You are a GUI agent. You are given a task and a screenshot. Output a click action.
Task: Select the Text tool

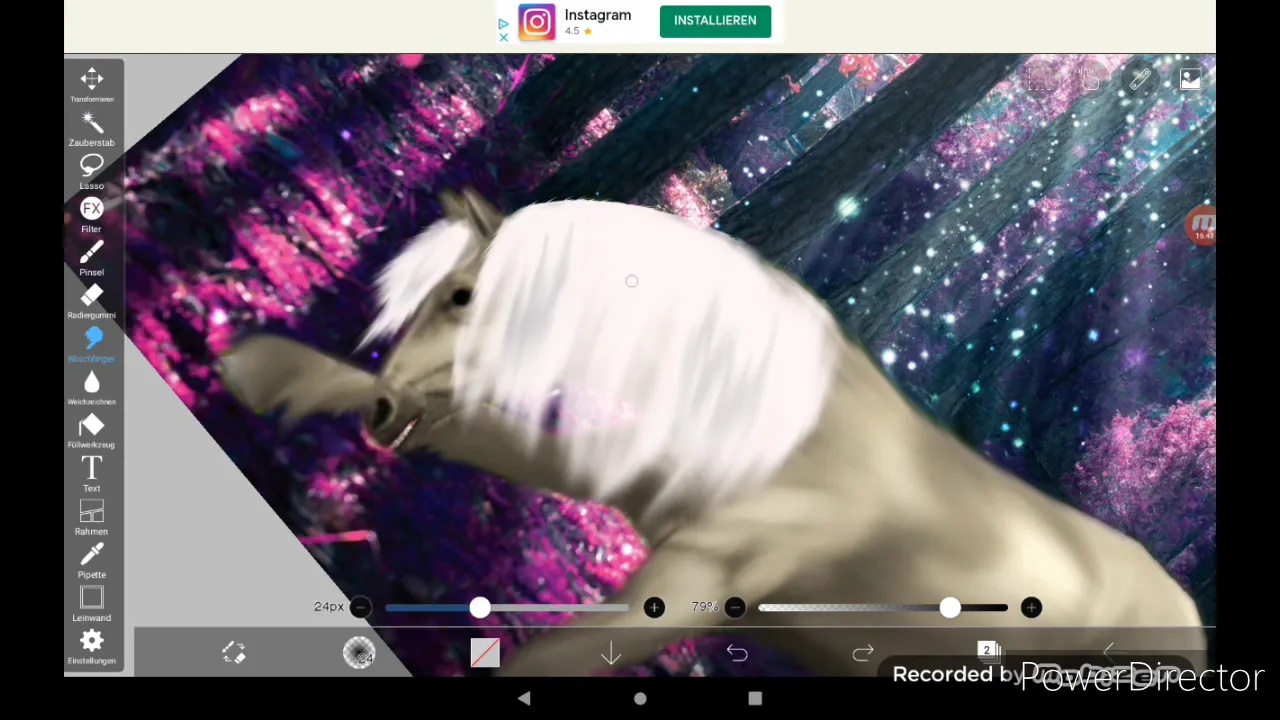(x=92, y=473)
